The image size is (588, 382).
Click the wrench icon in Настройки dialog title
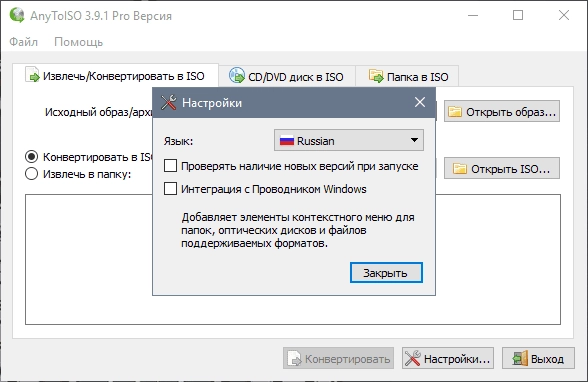[168, 102]
